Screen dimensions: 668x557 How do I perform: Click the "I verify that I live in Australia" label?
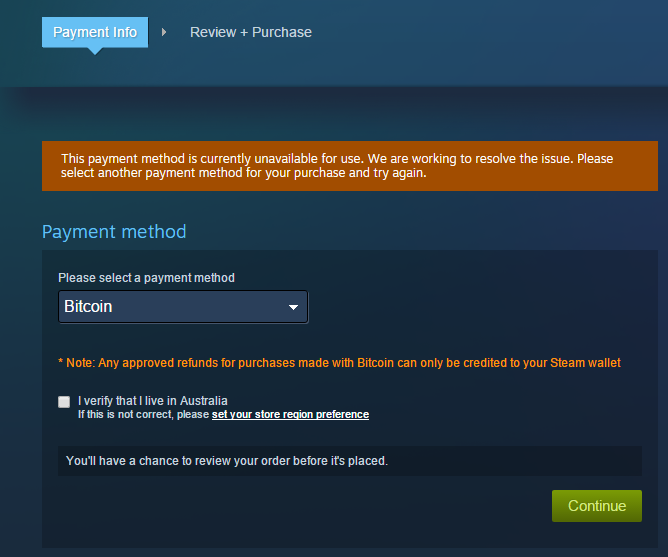pyautogui.click(x=153, y=401)
